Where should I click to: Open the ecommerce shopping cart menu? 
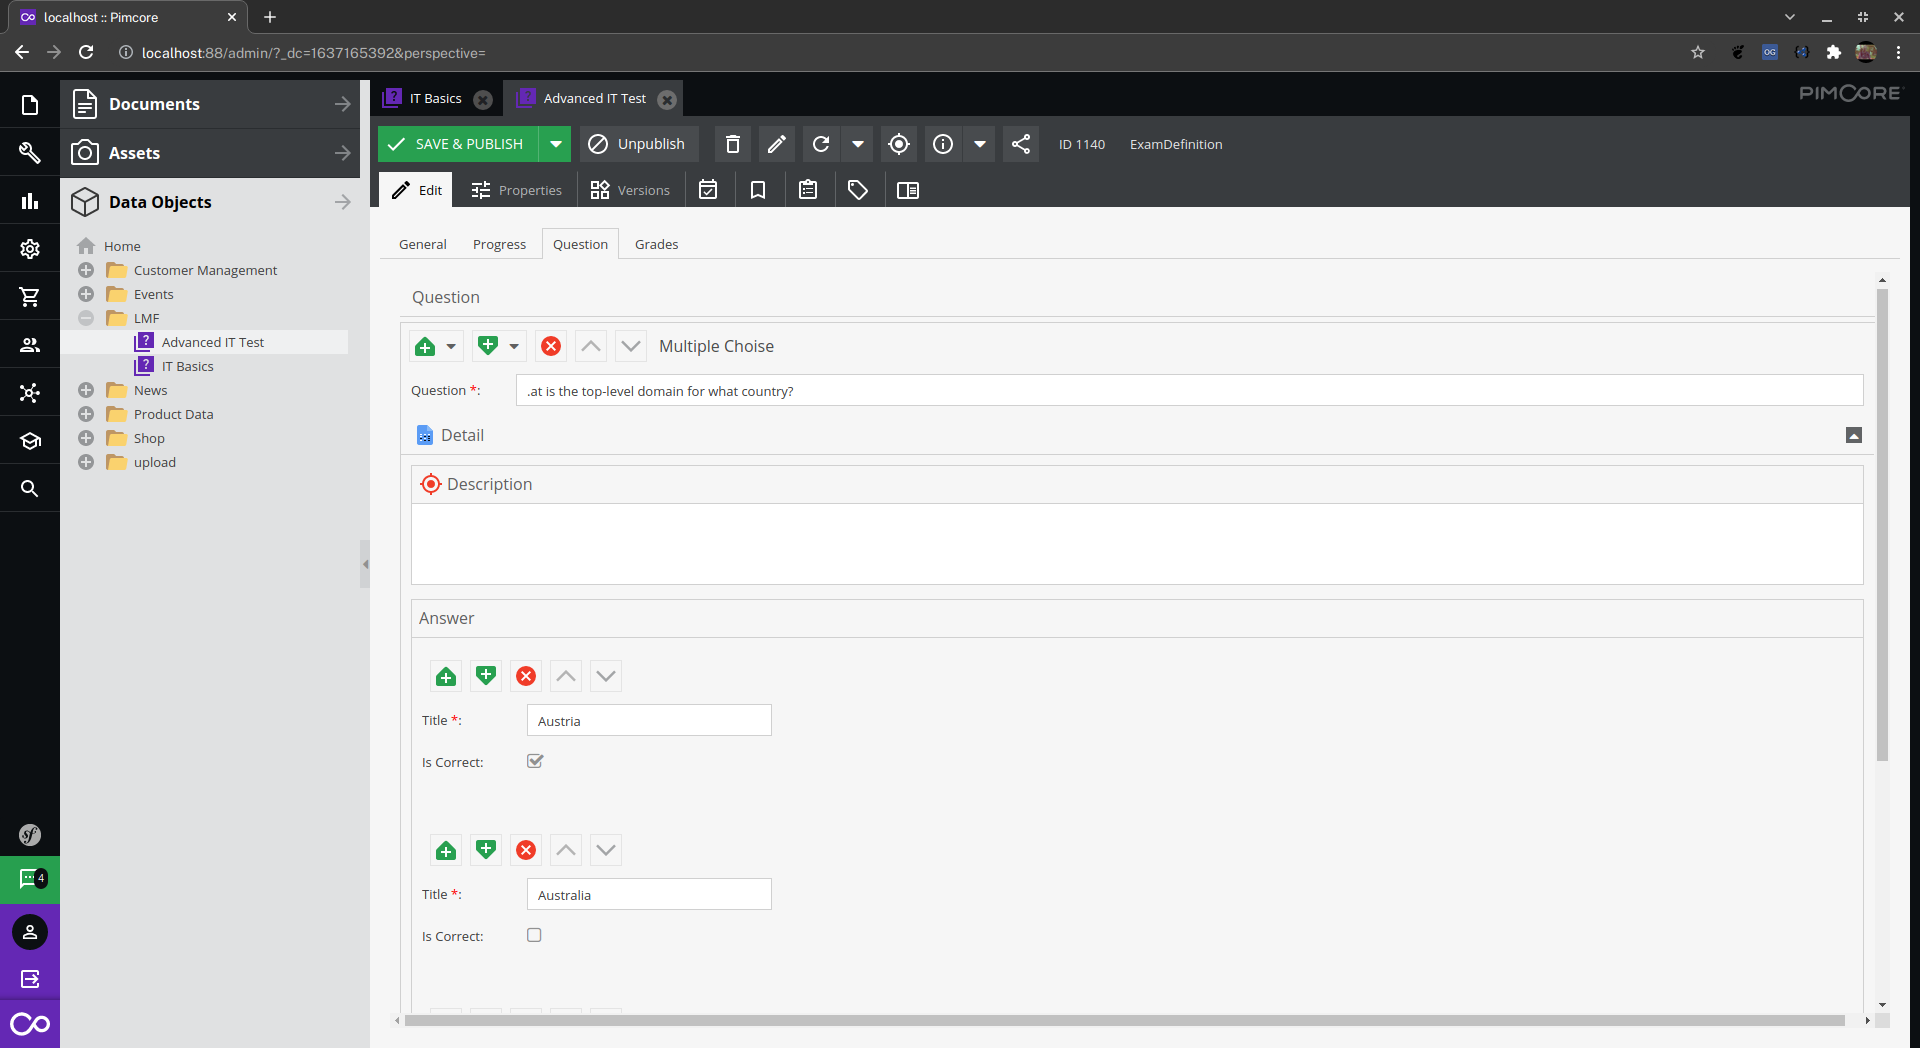[x=30, y=297]
